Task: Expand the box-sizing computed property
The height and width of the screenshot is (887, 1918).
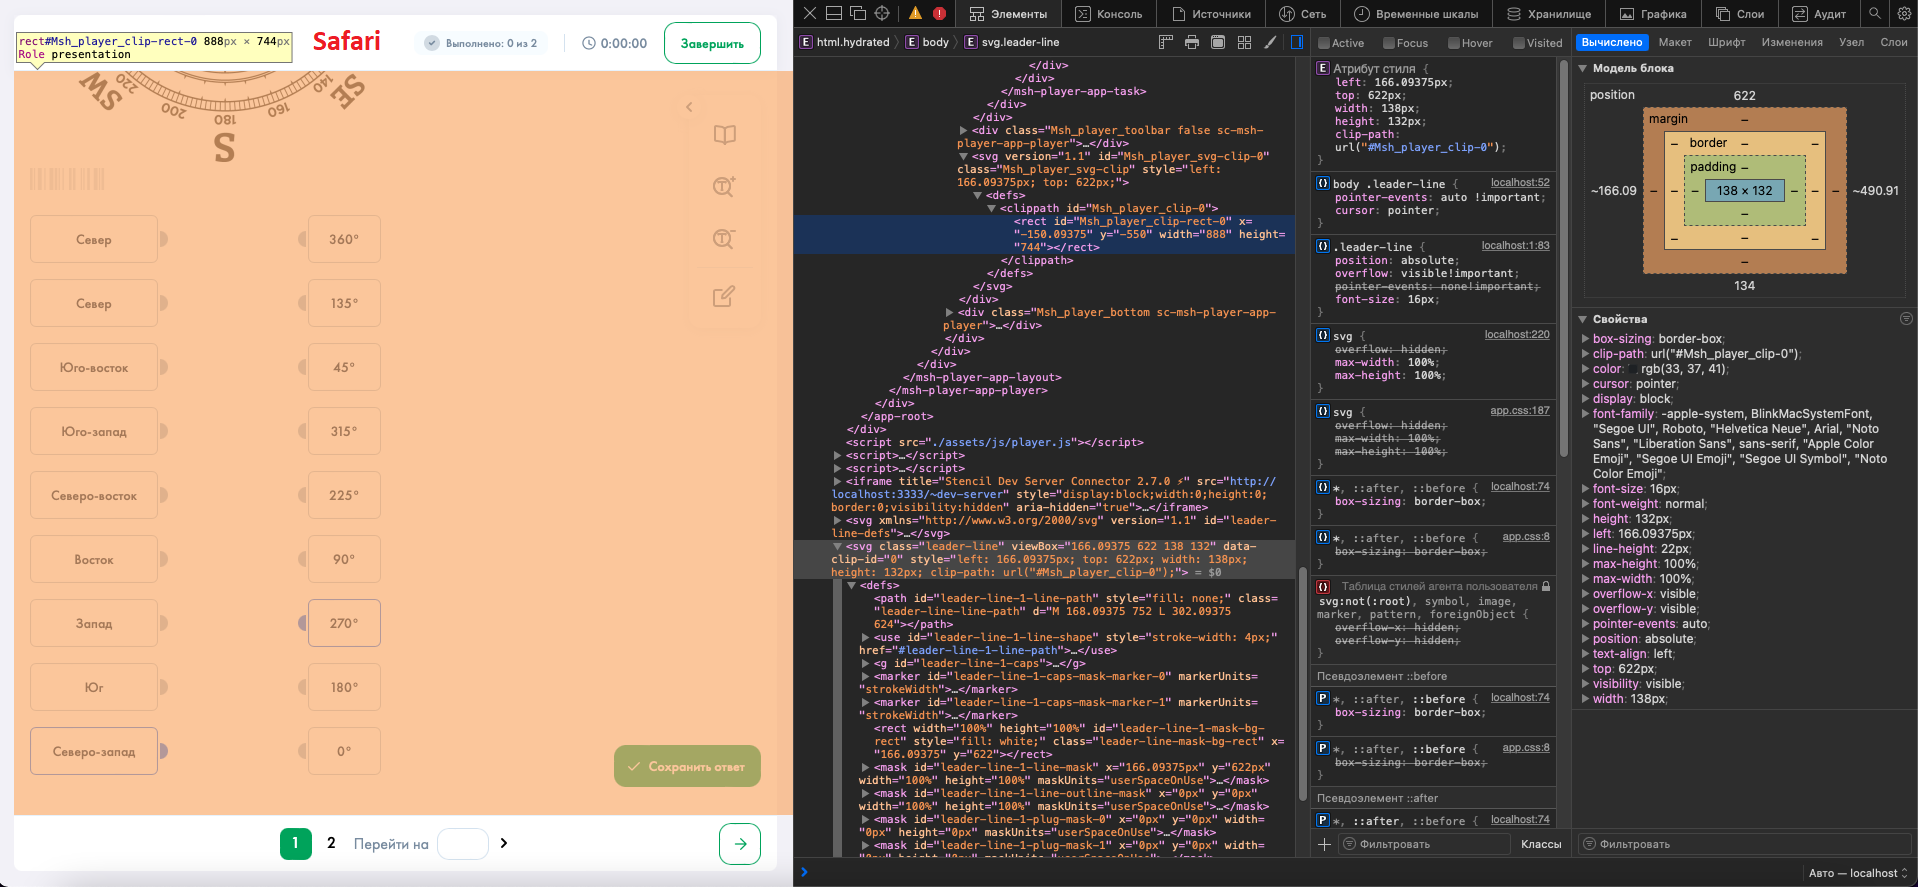Action: 1585,339
